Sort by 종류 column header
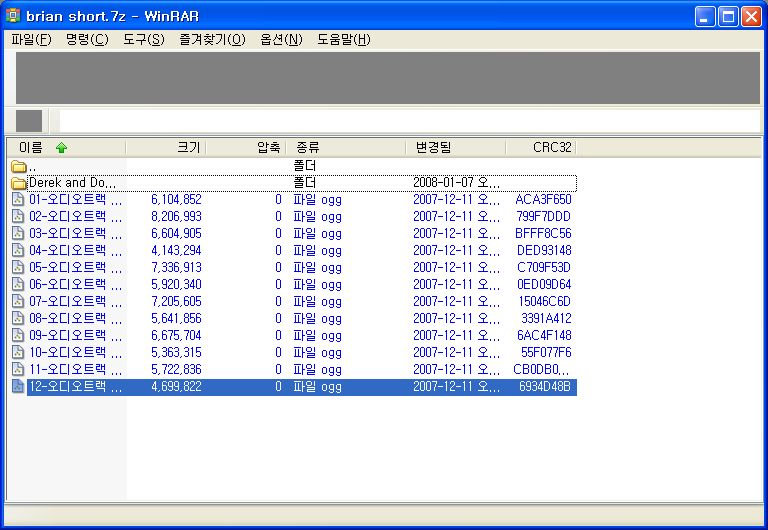This screenshot has height=530, width=768. [x=346, y=147]
